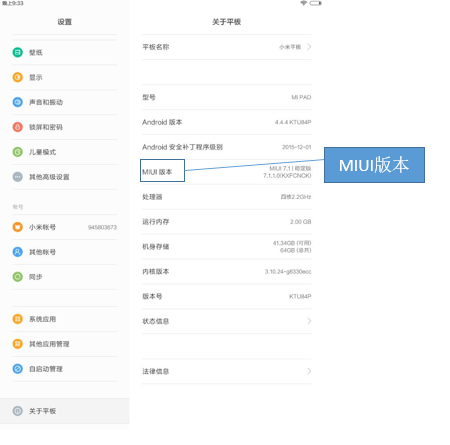Open the red lock screen and password icon

[x=18, y=127]
